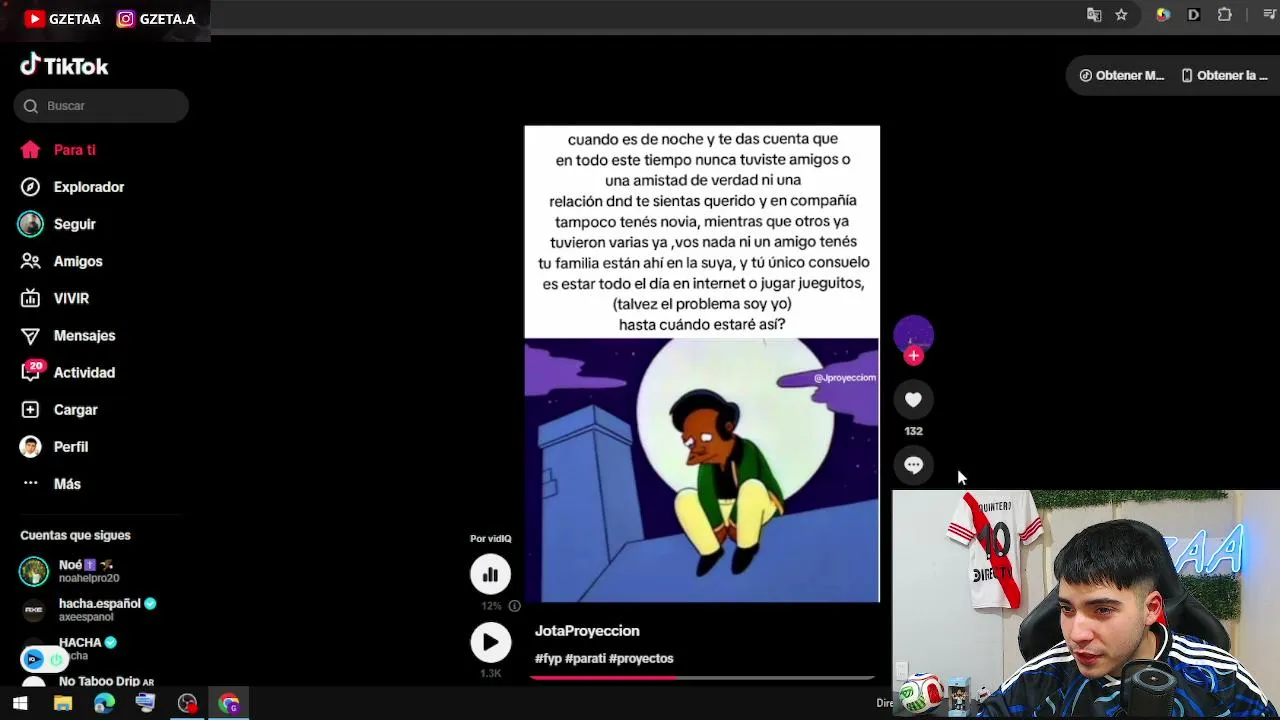Open the #fyp hashtag
Image resolution: width=1280 pixels, height=720 pixels.
tap(548, 659)
